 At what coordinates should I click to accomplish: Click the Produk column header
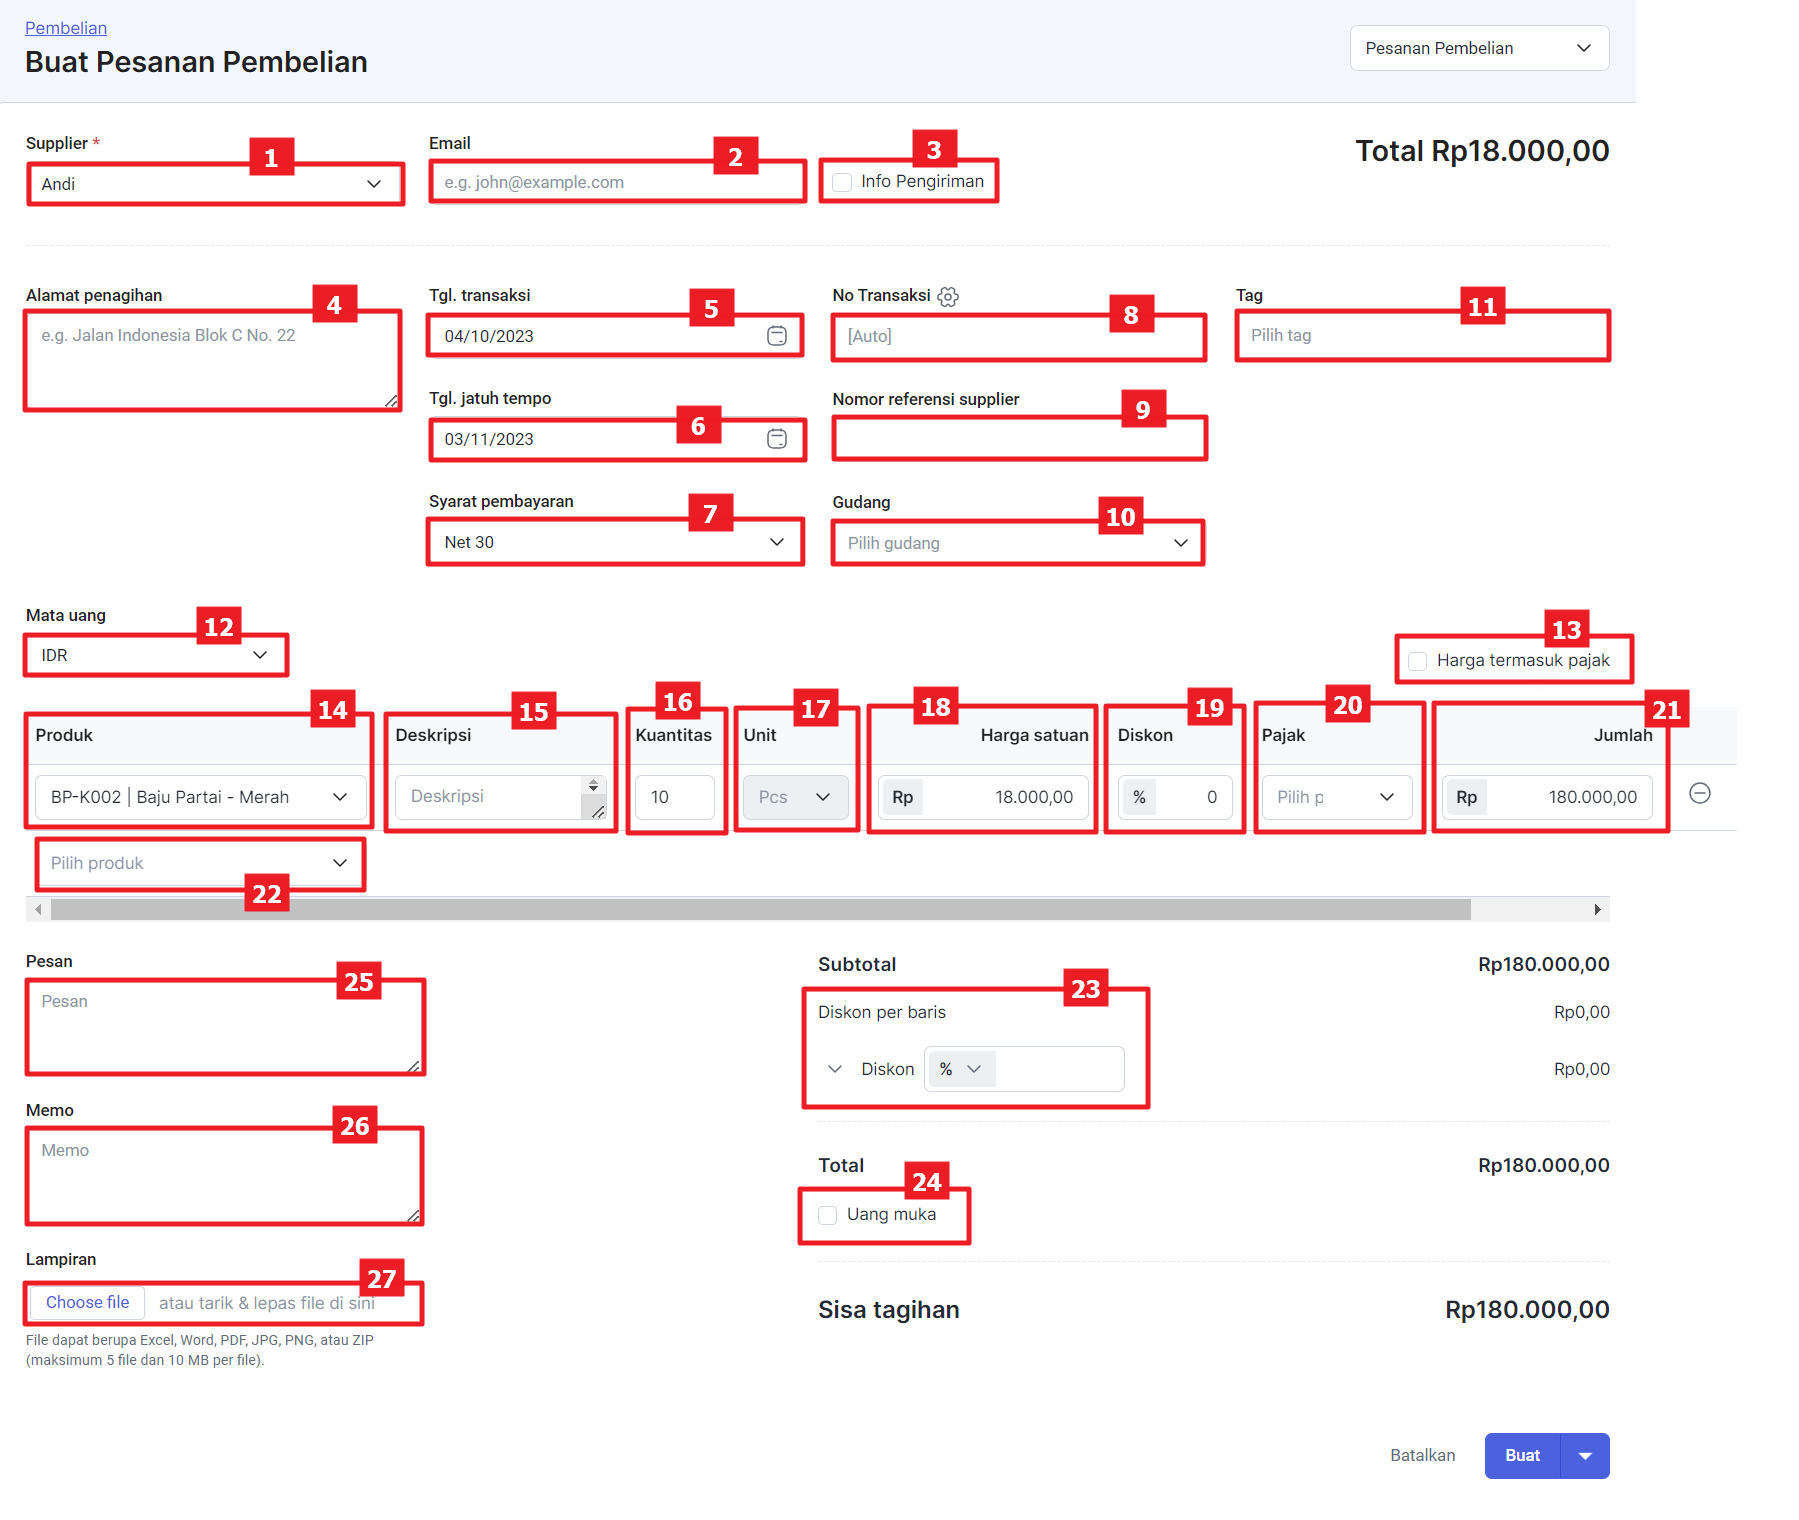click(64, 735)
